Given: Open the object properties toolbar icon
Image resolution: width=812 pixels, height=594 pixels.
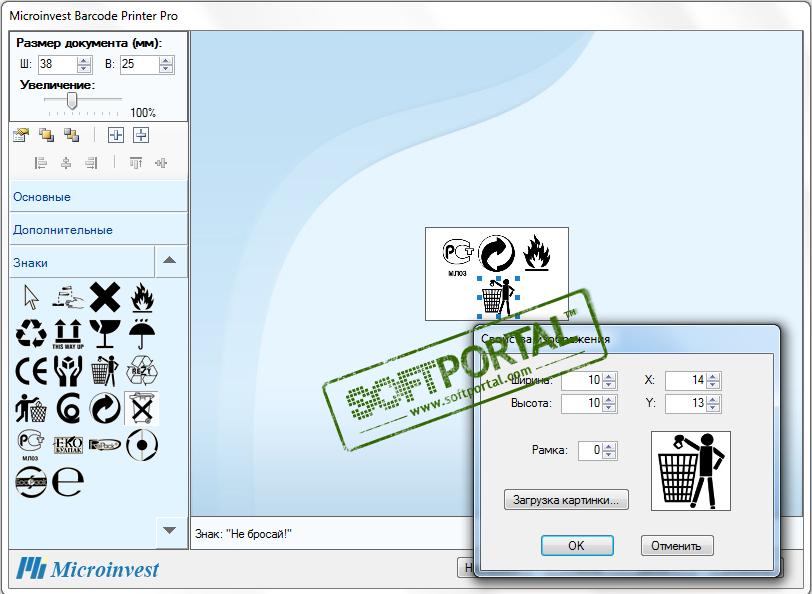Looking at the screenshot, I should (x=21, y=135).
